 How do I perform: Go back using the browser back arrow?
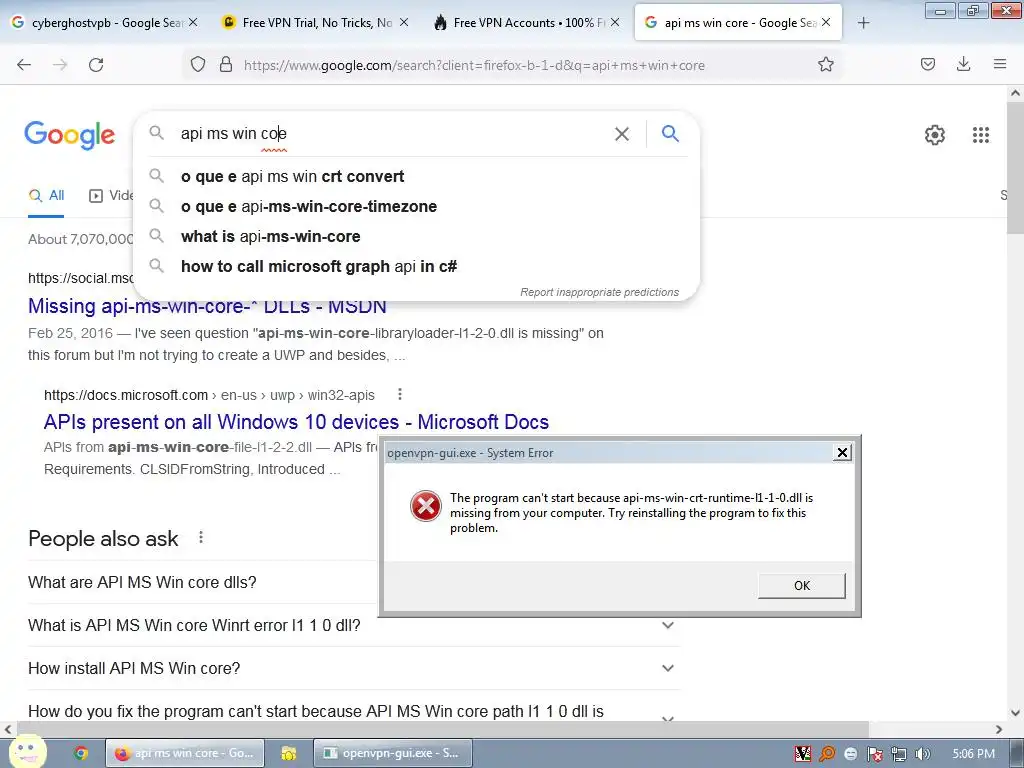pyautogui.click(x=24, y=65)
